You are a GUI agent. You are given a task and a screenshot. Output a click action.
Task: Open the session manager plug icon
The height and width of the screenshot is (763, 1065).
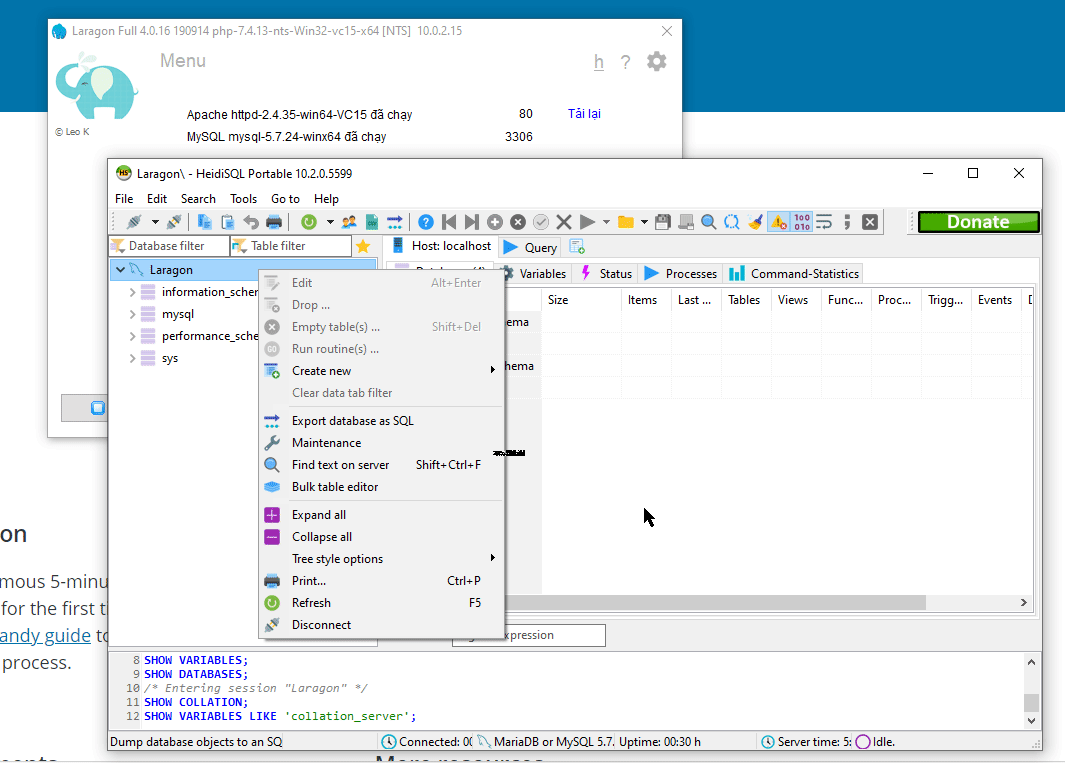coord(134,221)
